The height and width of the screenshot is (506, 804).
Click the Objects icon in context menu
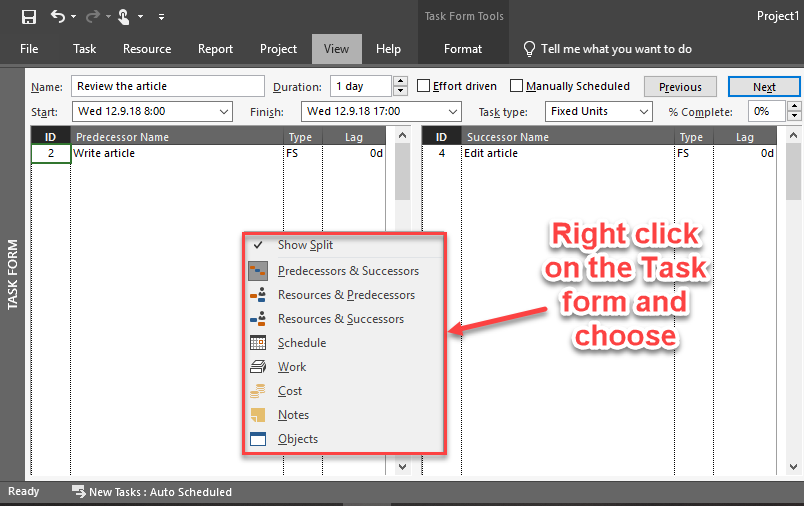pos(258,439)
